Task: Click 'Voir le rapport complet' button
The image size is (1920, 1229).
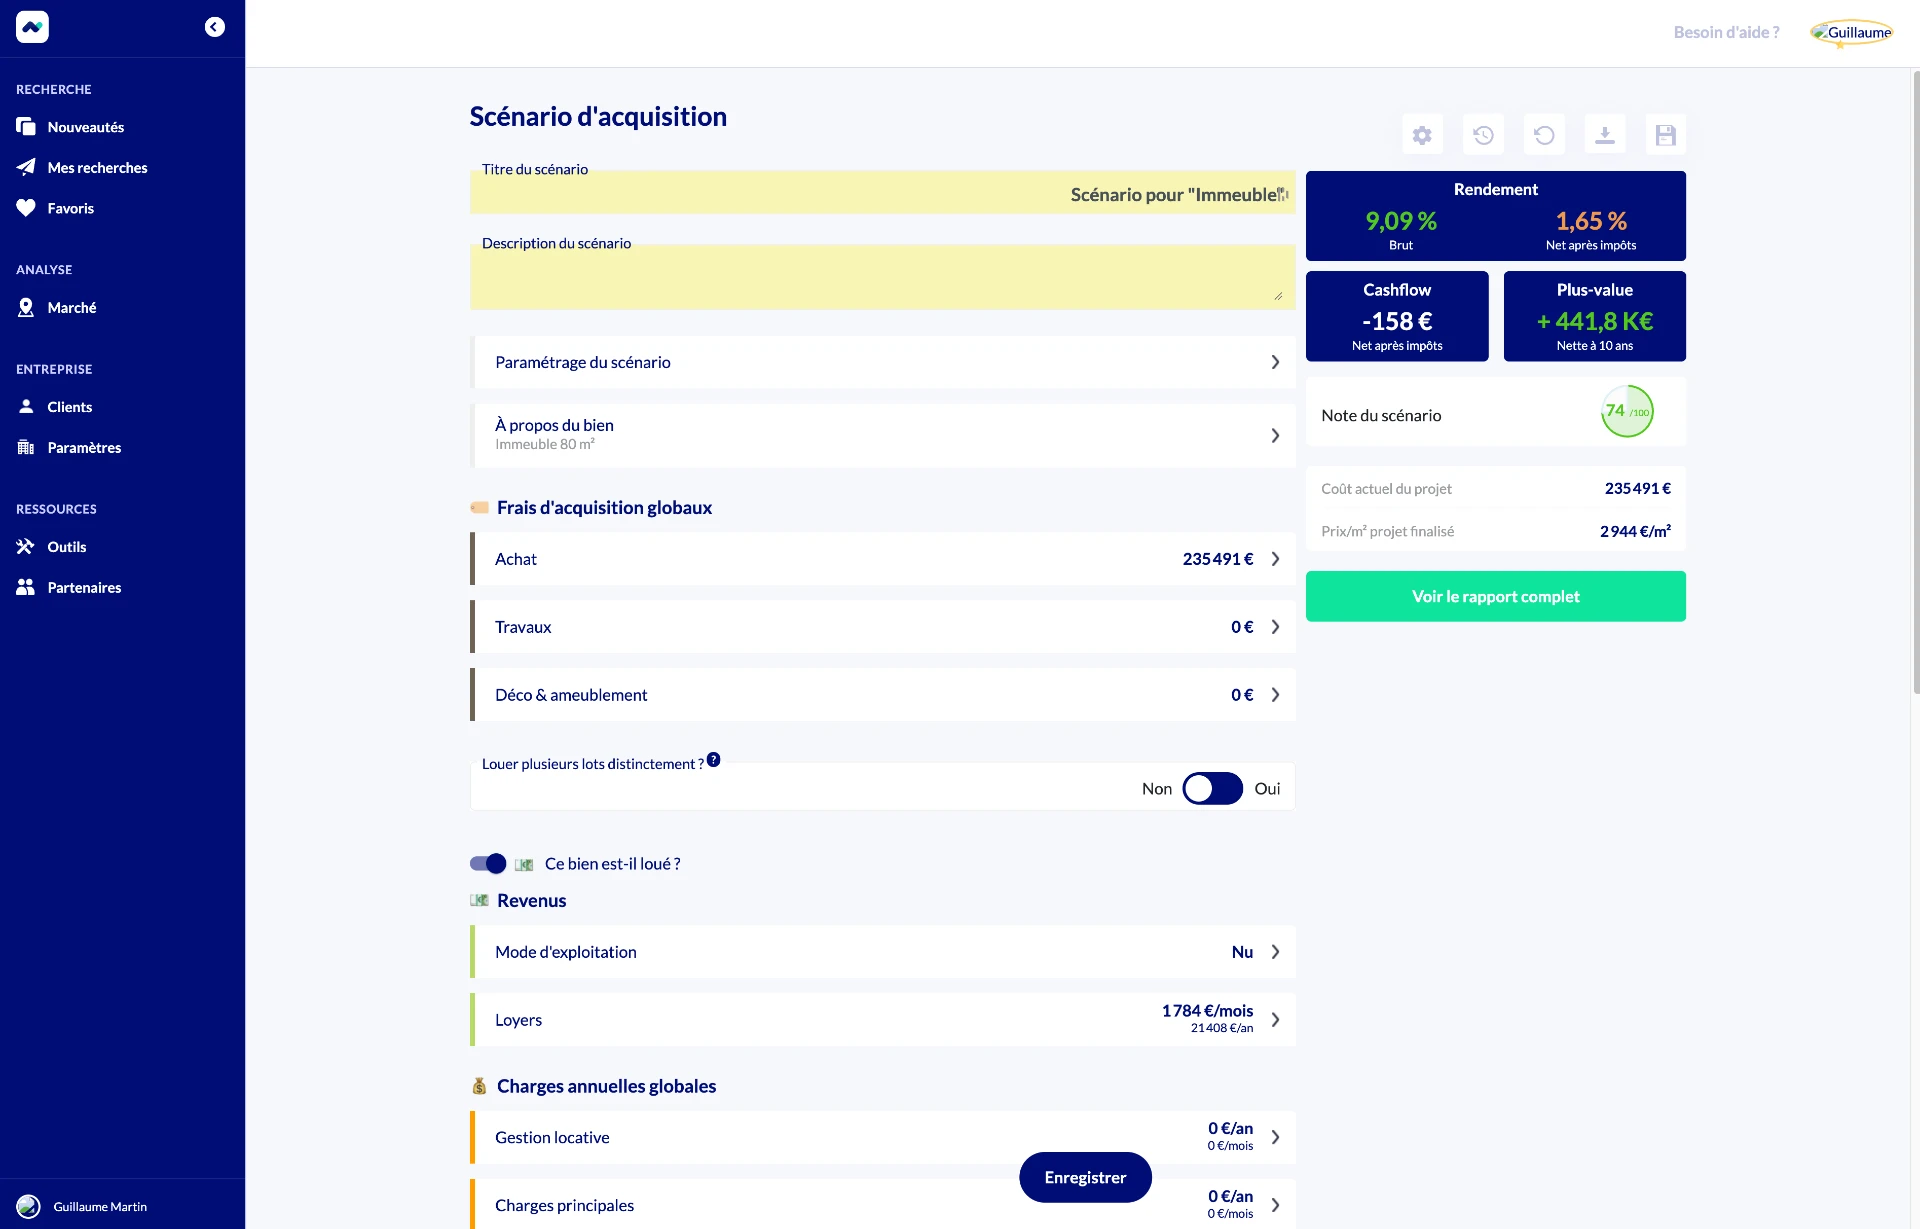Action: [1496, 597]
